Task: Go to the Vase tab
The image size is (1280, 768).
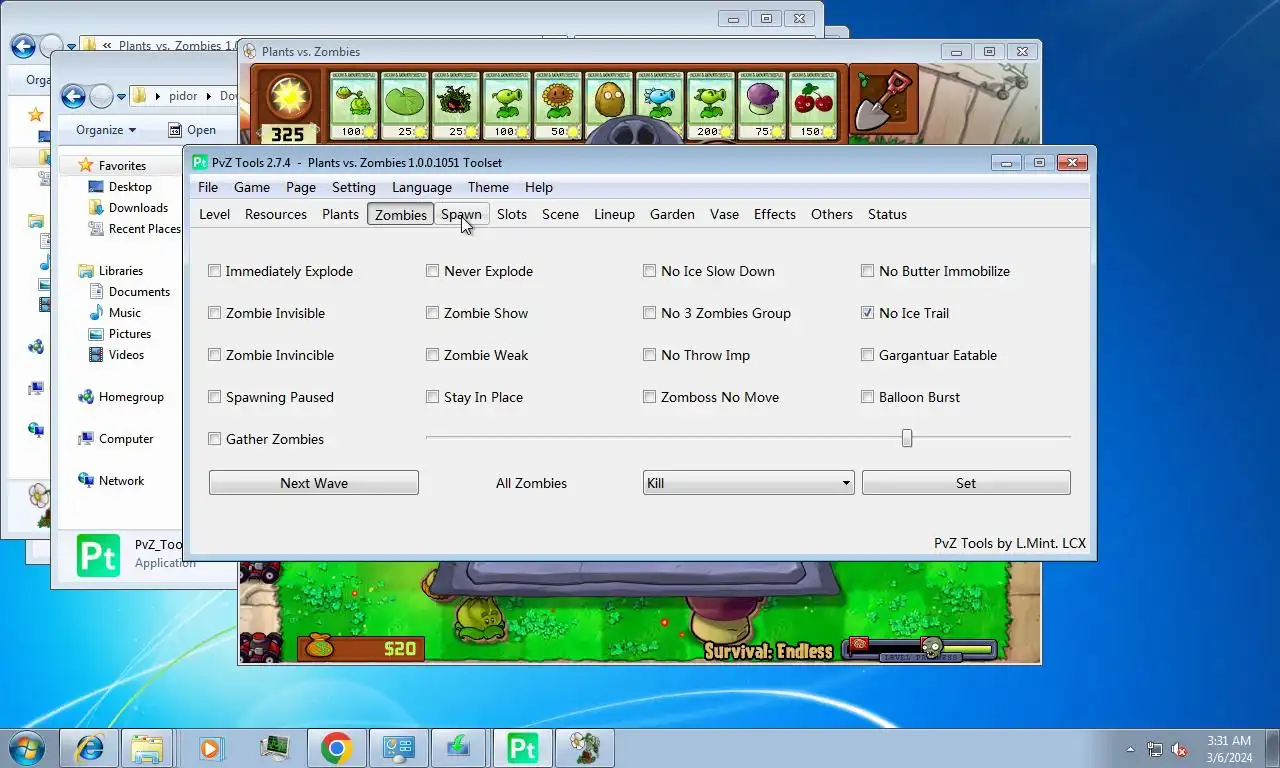Action: click(724, 214)
